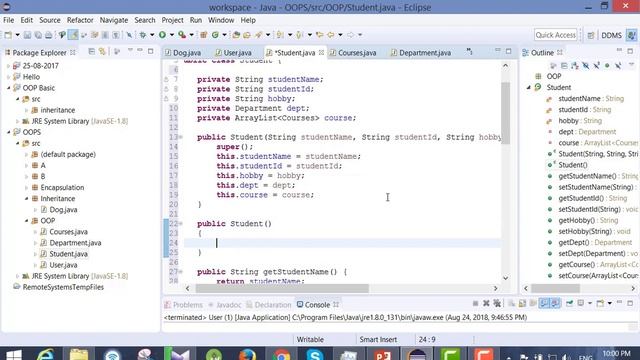Select setHobby(String) in the Outline
The height and width of the screenshot is (360, 640).
(x=585, y=231)
